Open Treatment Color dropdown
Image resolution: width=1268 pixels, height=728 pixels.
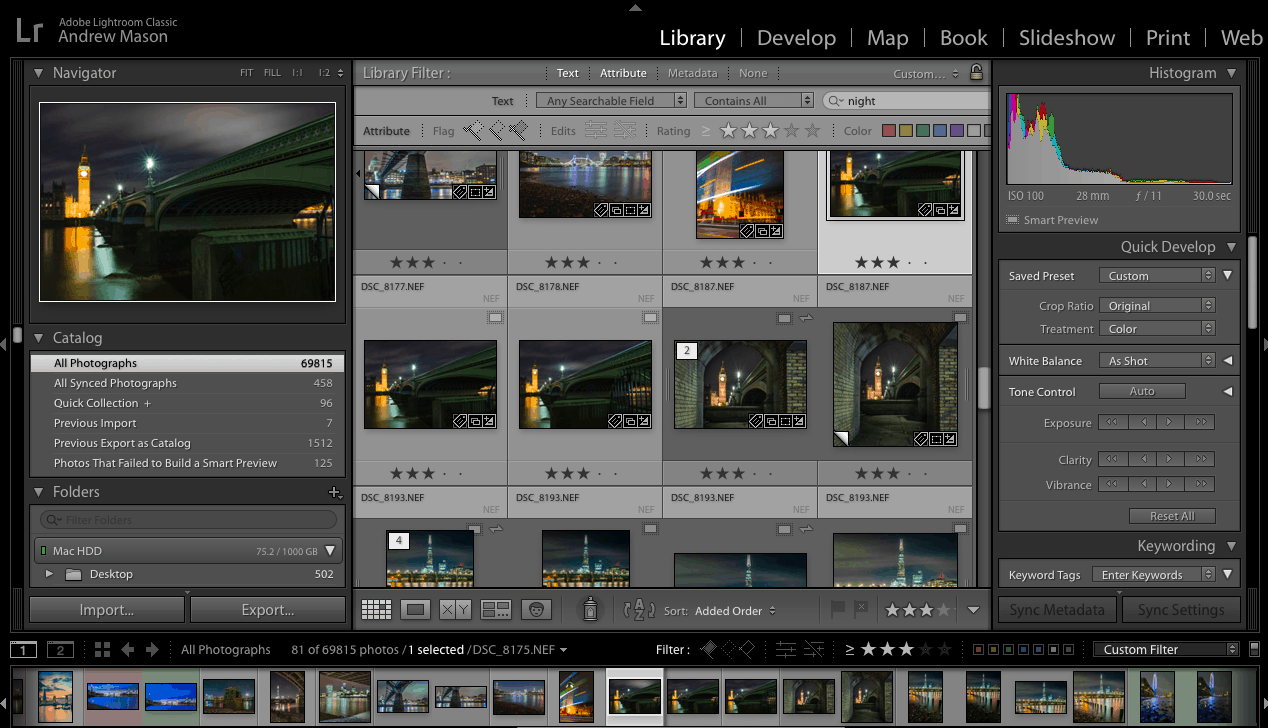click(1157, 328)
